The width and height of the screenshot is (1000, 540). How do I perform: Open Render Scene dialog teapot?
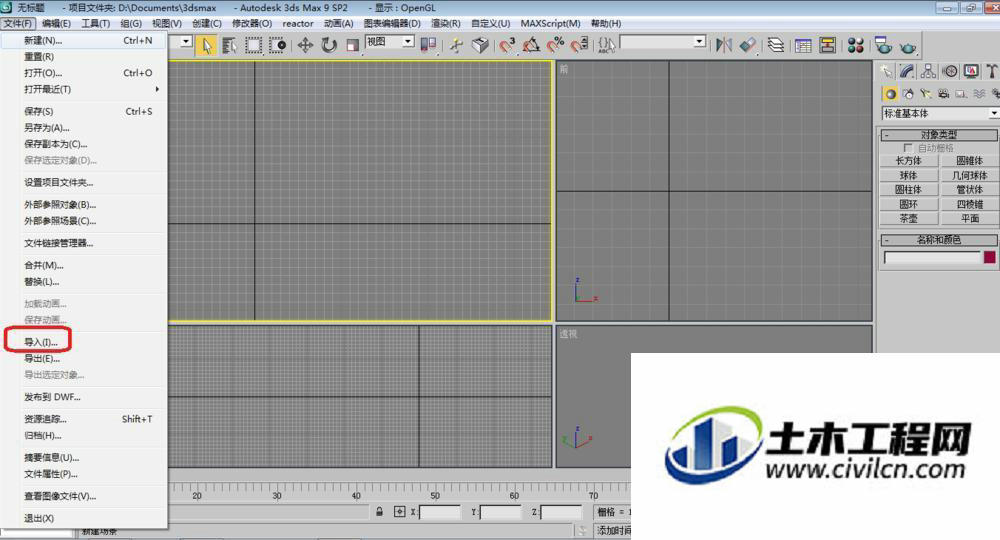point(883,46)
